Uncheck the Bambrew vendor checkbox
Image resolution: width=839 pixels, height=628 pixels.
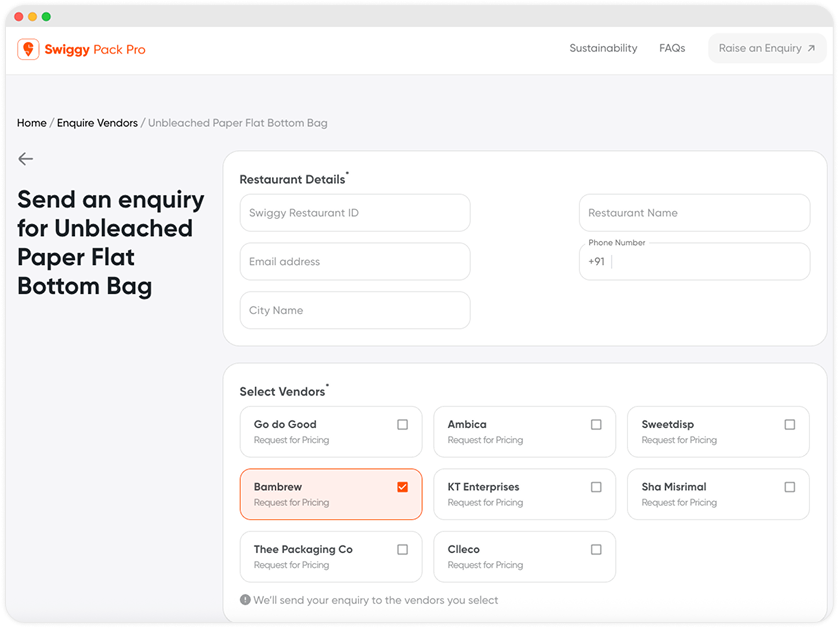click(x=402, y=487)
